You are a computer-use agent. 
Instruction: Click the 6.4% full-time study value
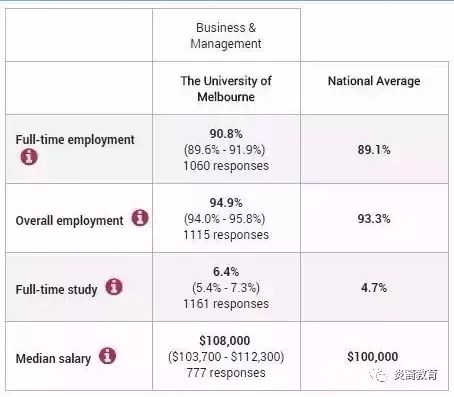click(x=226, y=272)
